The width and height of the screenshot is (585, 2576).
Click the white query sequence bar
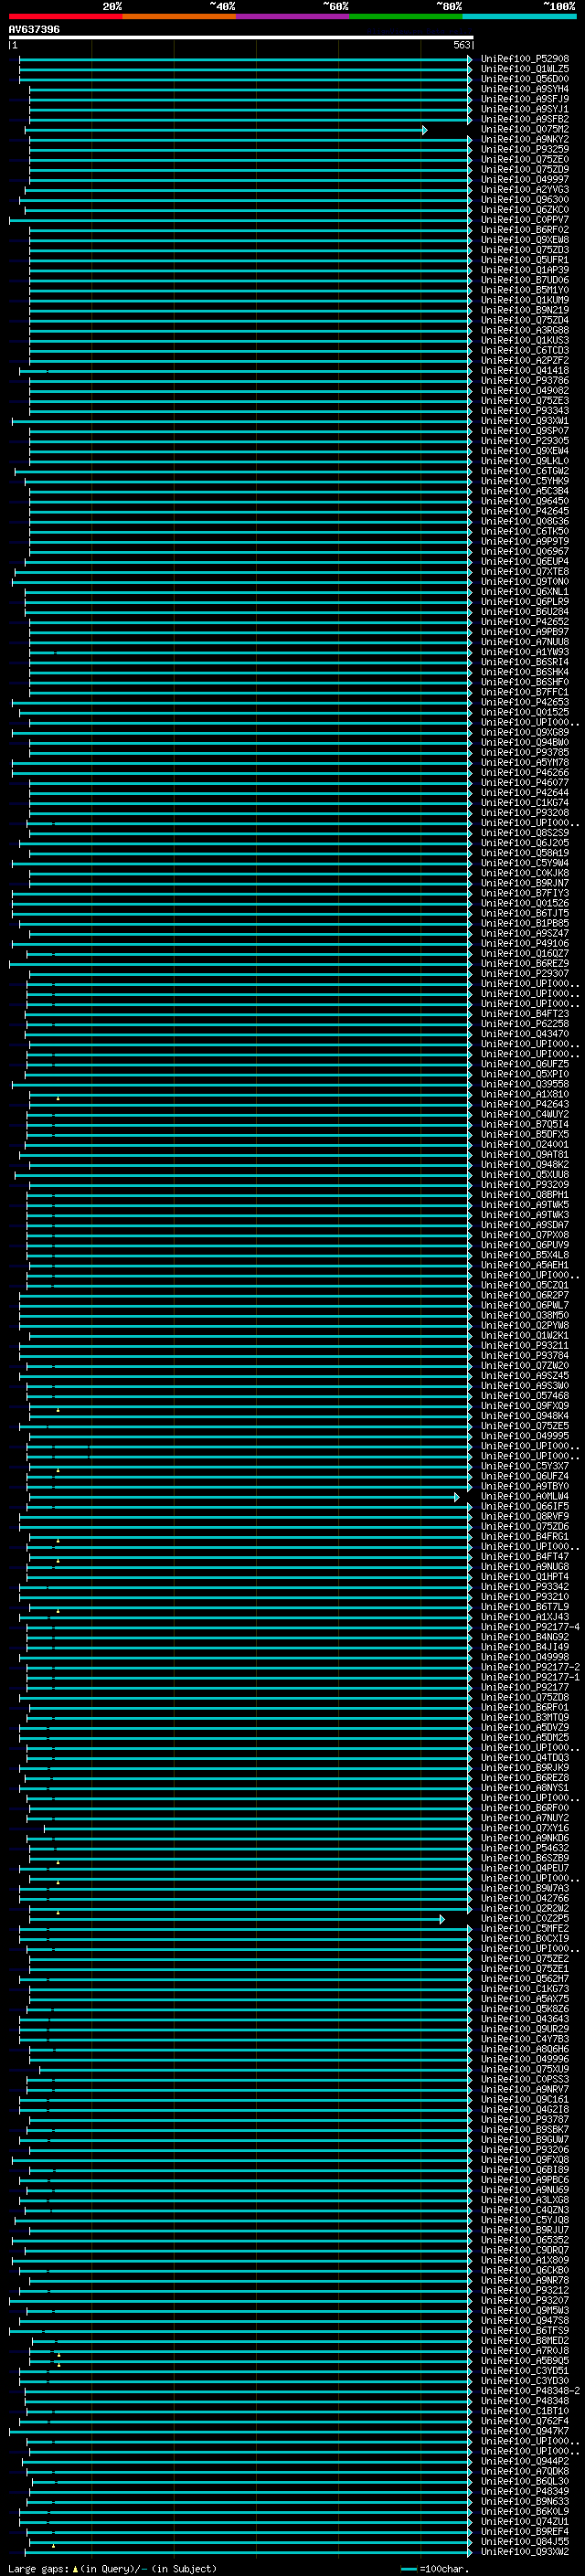(241, 37)
